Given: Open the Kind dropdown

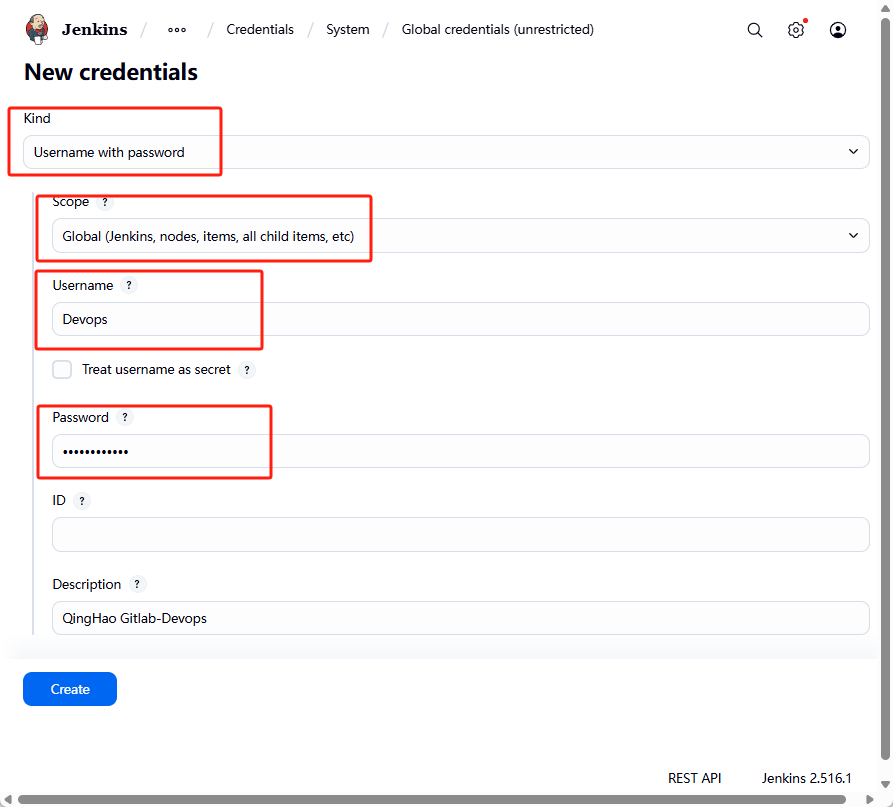Looking at the screenshot, I should pos(446,152).
